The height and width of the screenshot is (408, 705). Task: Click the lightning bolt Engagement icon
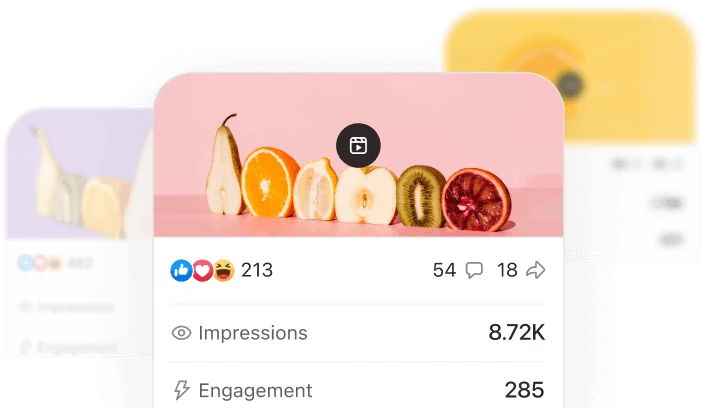(x=182, y=390)
